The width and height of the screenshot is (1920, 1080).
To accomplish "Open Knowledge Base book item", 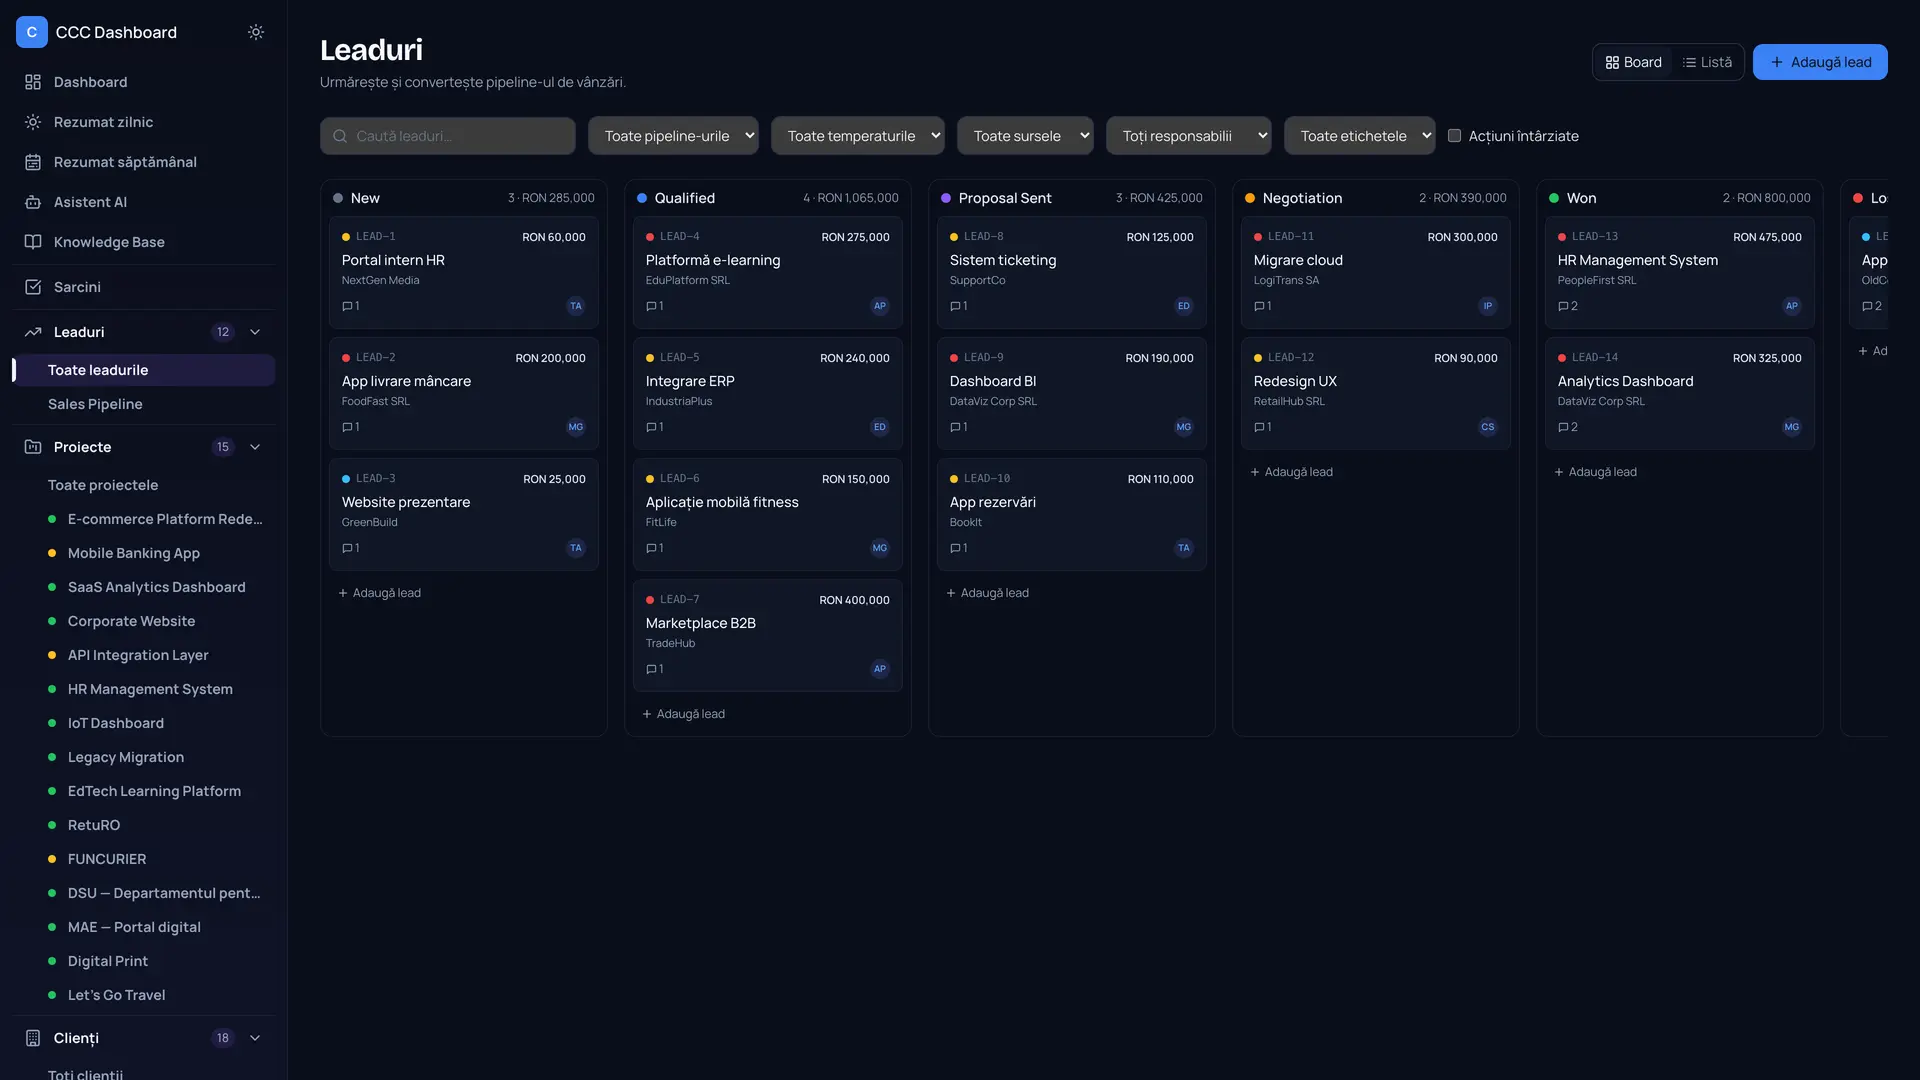I will pyautogui.click(x=144, y=242).
